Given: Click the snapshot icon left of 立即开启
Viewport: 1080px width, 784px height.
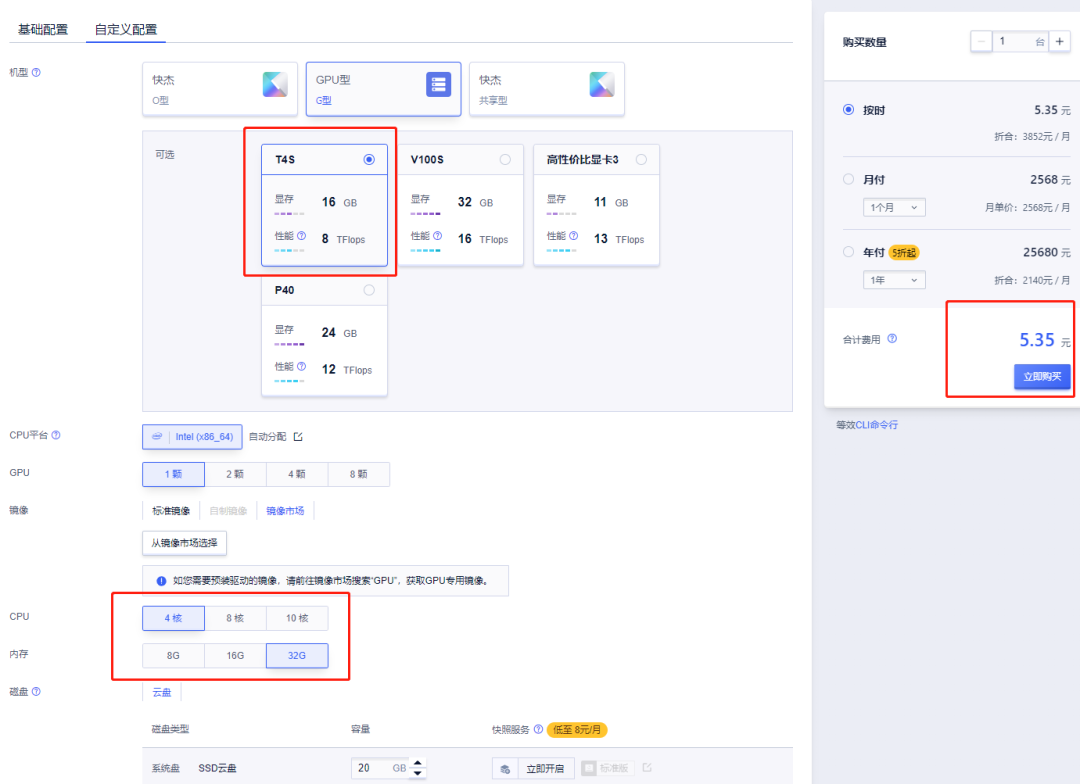Looking at the screenshot, I should 505,768.
